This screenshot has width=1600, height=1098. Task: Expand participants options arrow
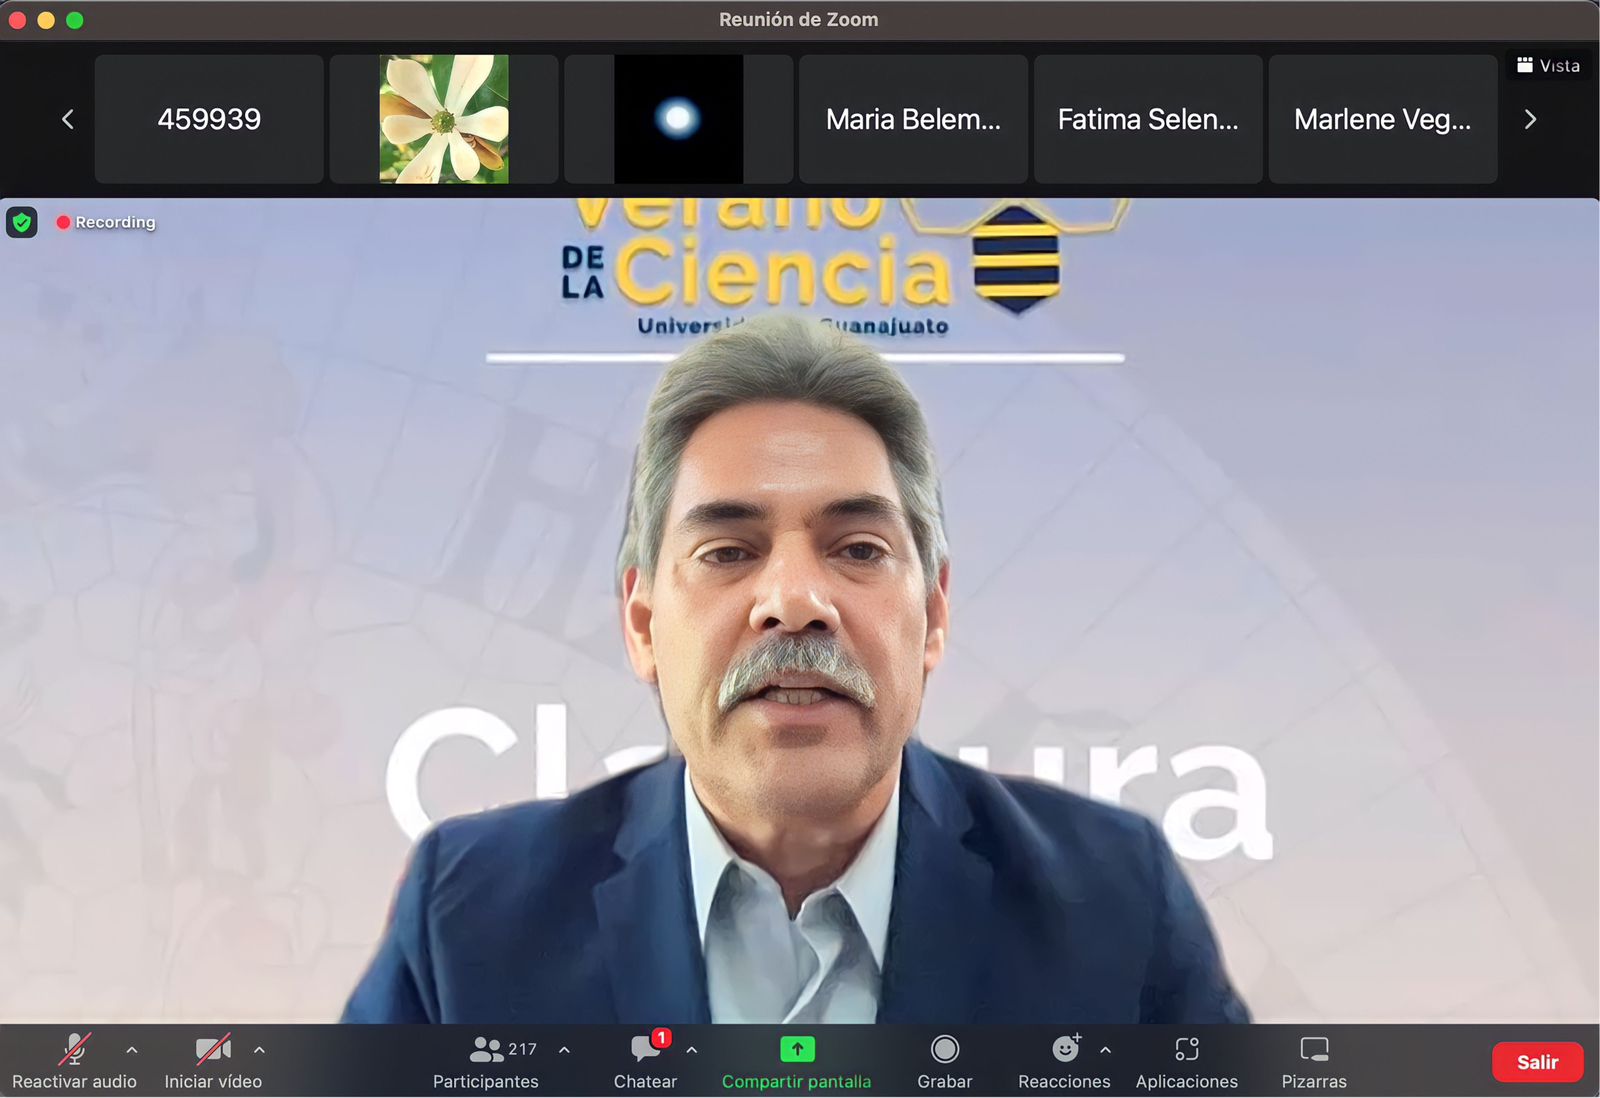tap(564, 1050)
